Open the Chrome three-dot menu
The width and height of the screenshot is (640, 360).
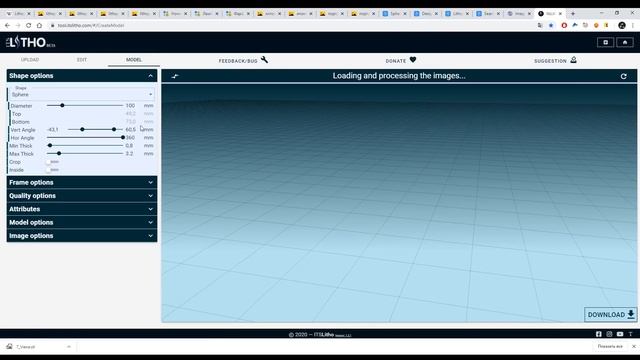pos(633,25)
